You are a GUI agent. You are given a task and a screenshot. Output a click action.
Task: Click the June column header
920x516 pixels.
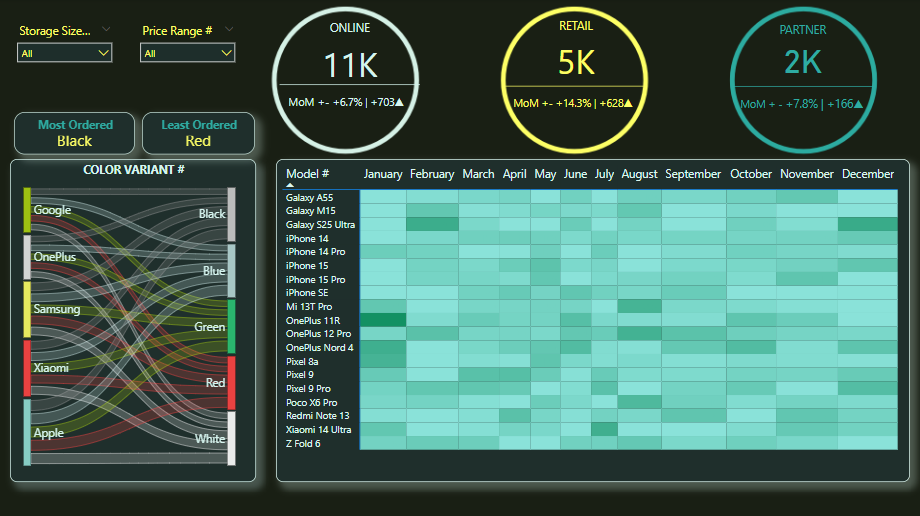pyautogui.click(x=576, y=174)
